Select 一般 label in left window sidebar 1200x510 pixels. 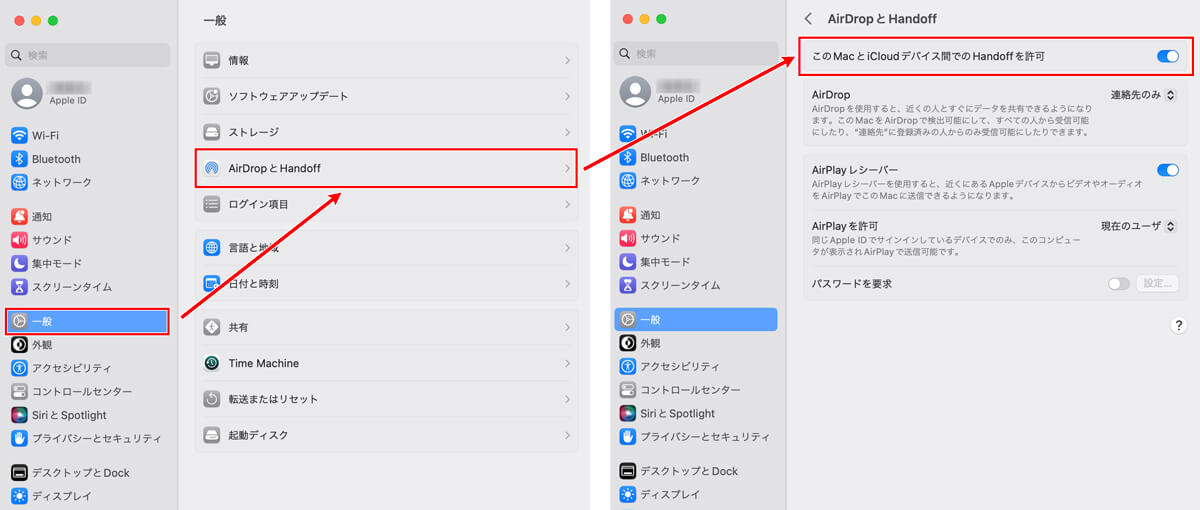click(x=43, y=321)
